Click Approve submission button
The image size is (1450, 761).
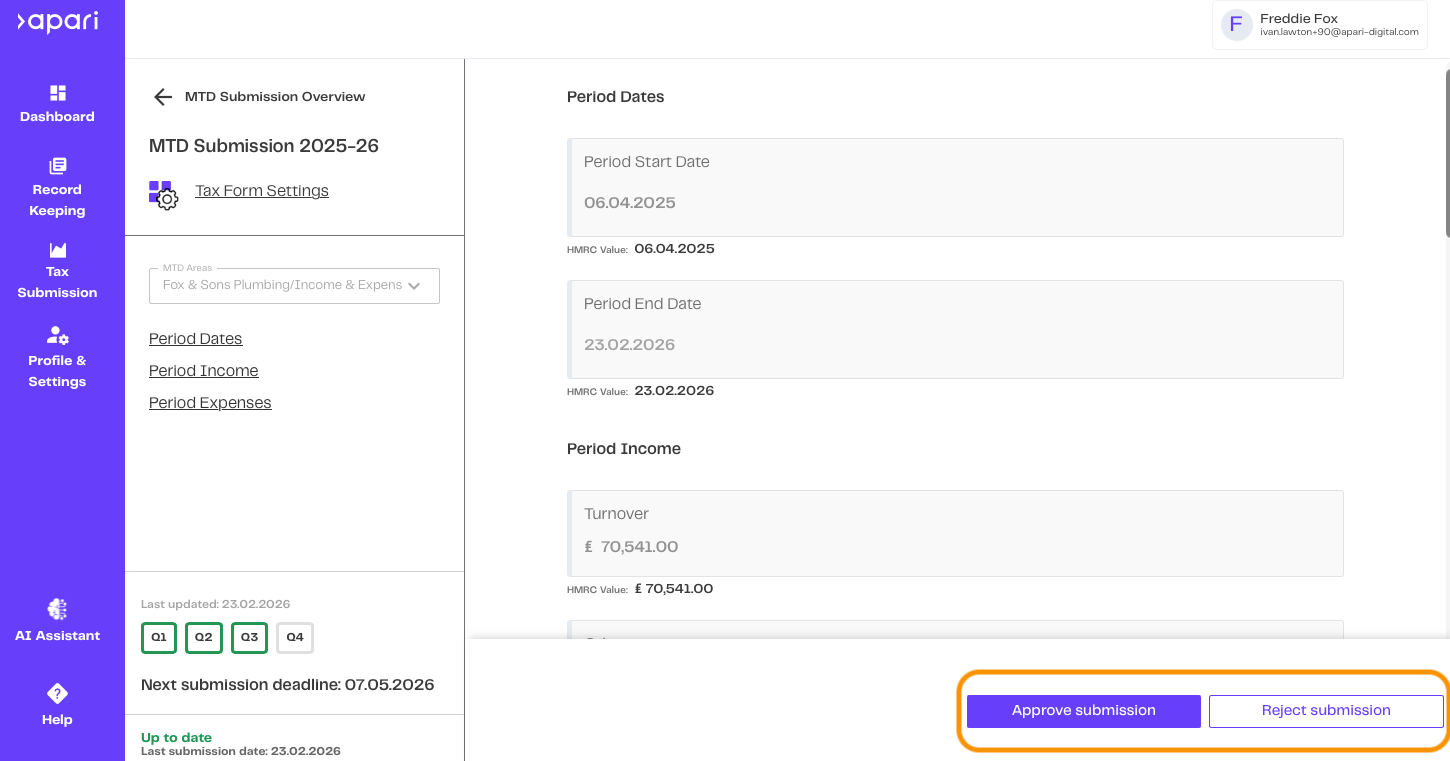pyautogui.click(x=1083, y=711)
